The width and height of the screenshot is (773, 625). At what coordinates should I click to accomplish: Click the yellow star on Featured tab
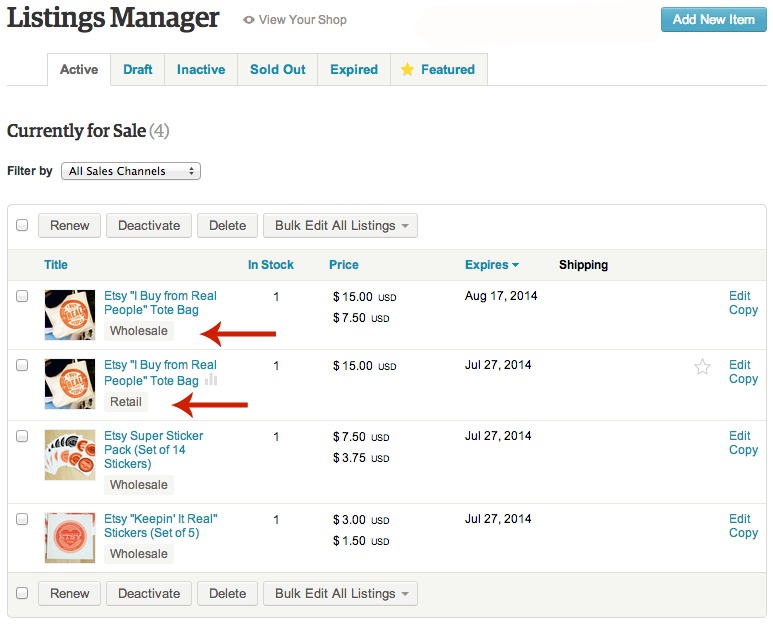tap(407, 69)
